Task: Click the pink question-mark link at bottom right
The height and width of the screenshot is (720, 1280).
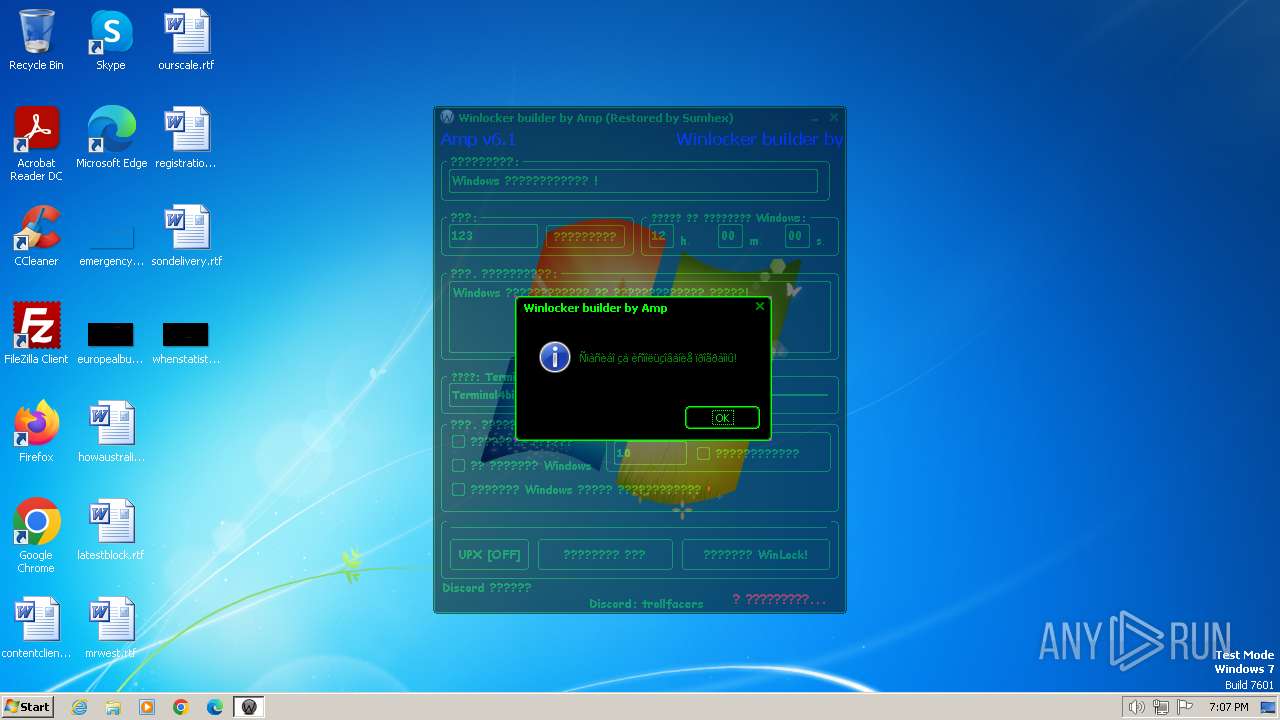Action: point(779,599)
